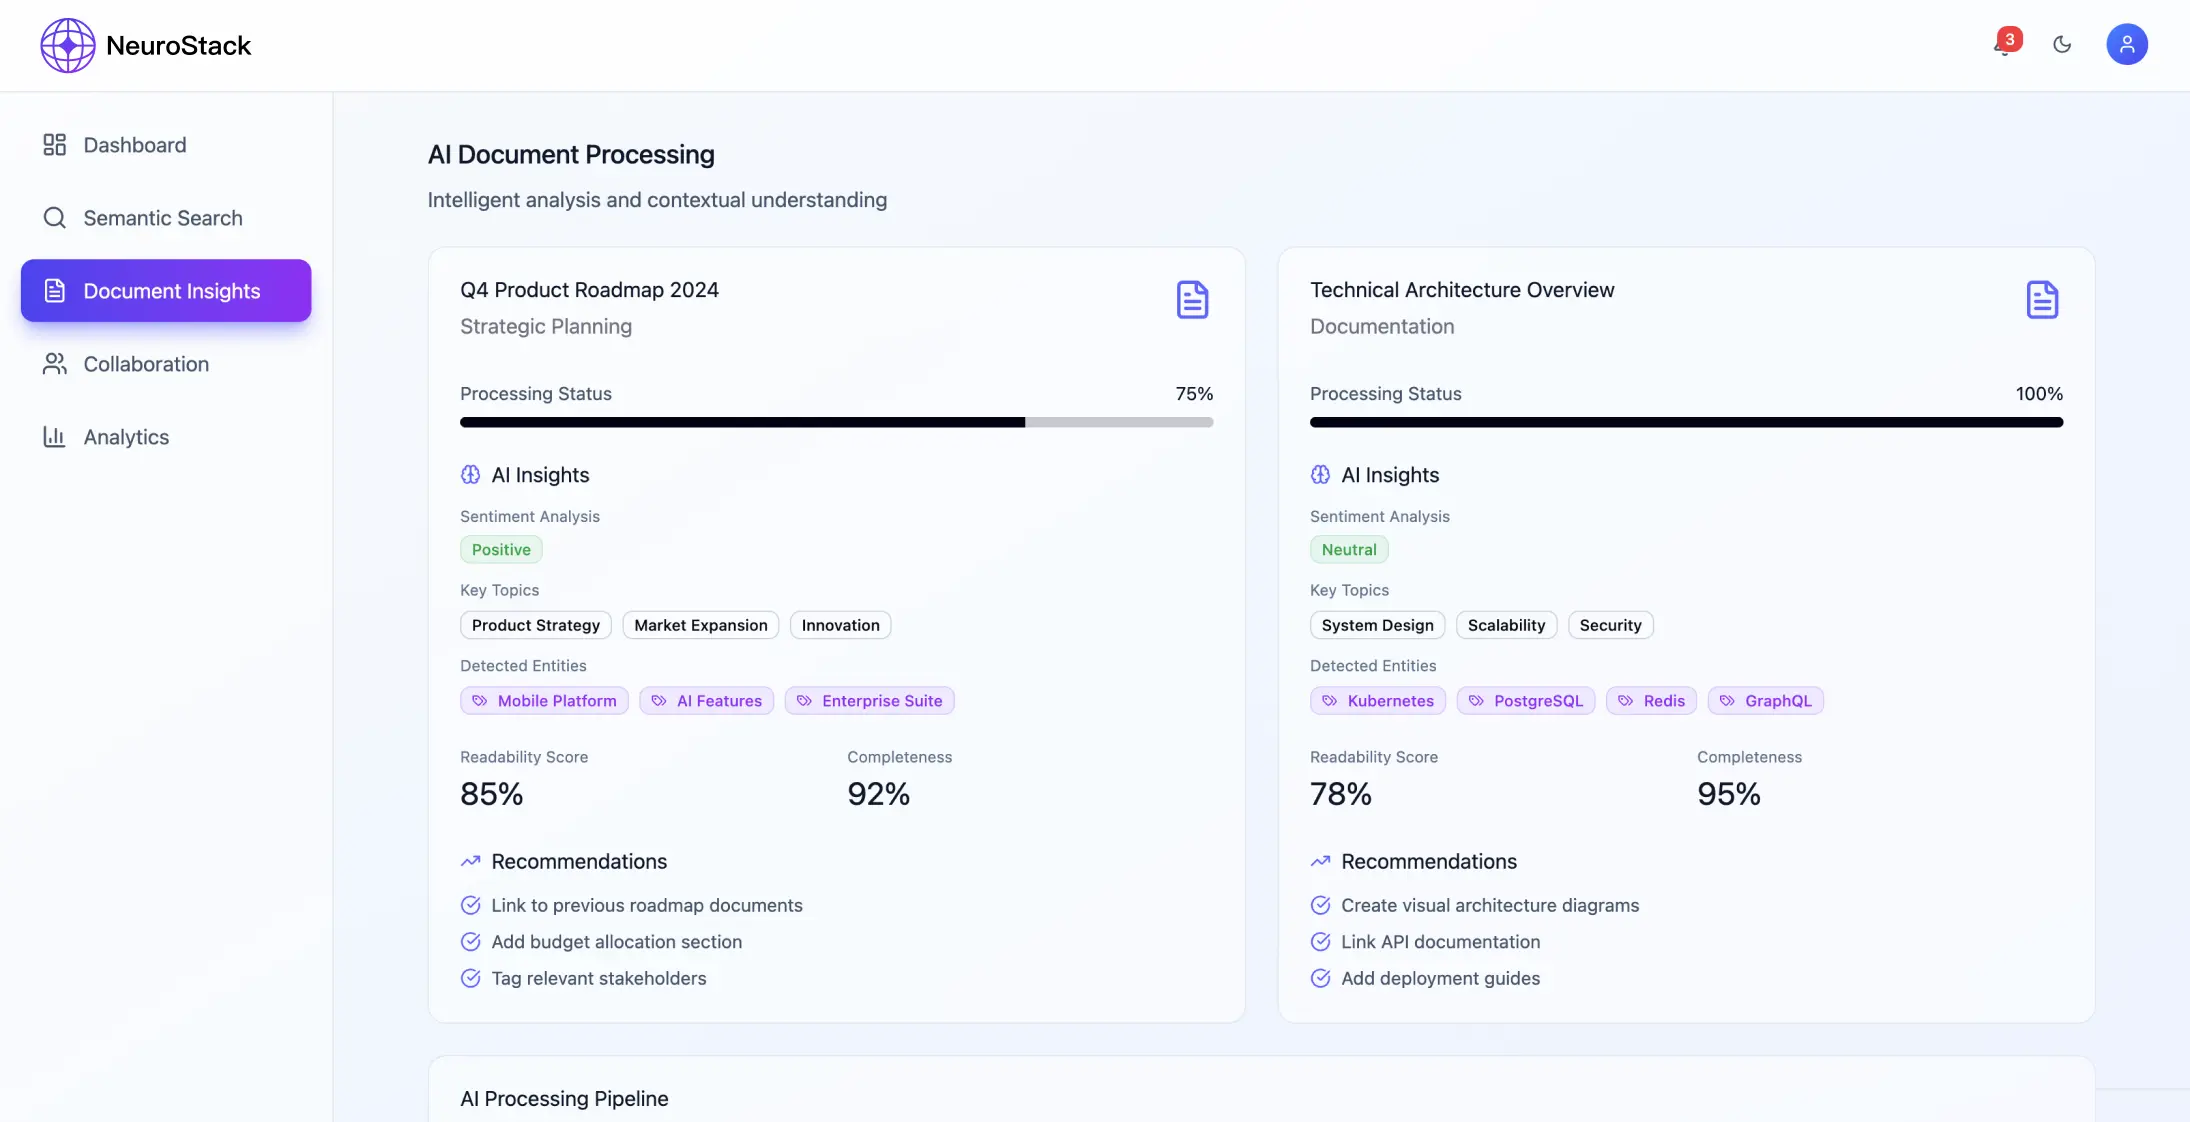Select the Scalability key topic

coord(1506,624)
